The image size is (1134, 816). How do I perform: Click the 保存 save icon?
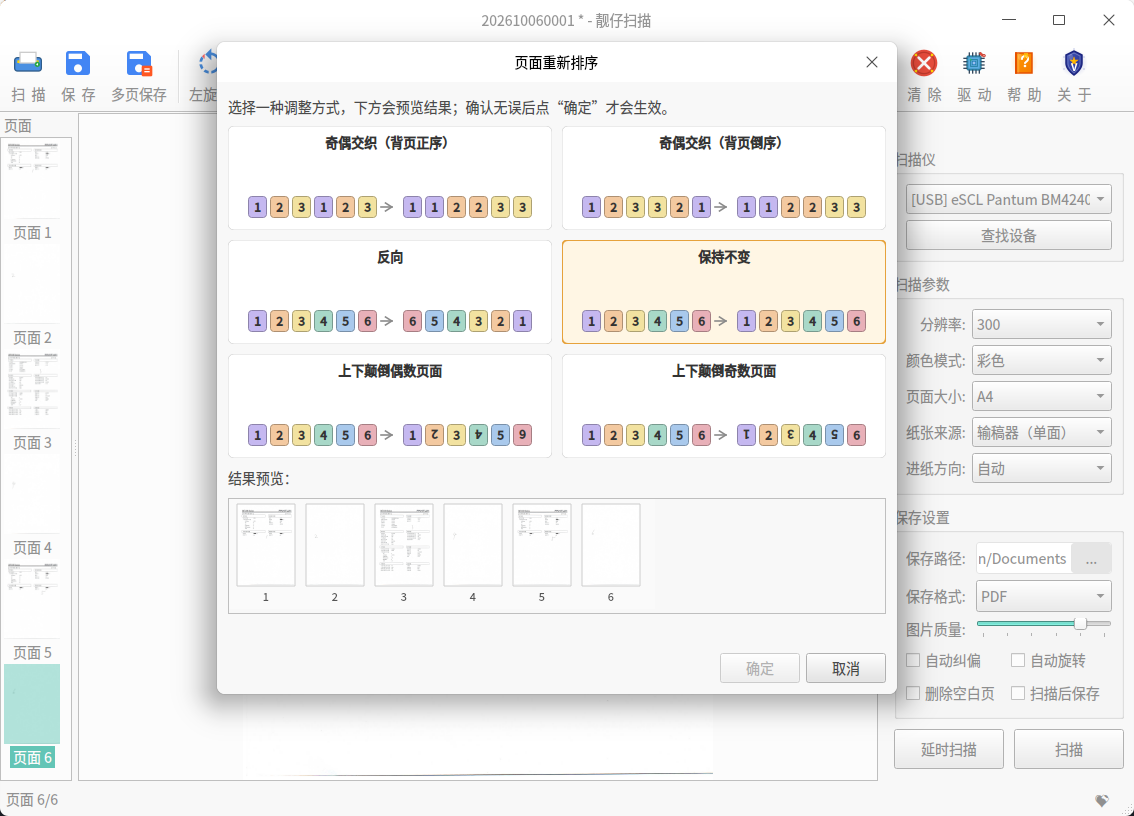click(x=78, y=64)
